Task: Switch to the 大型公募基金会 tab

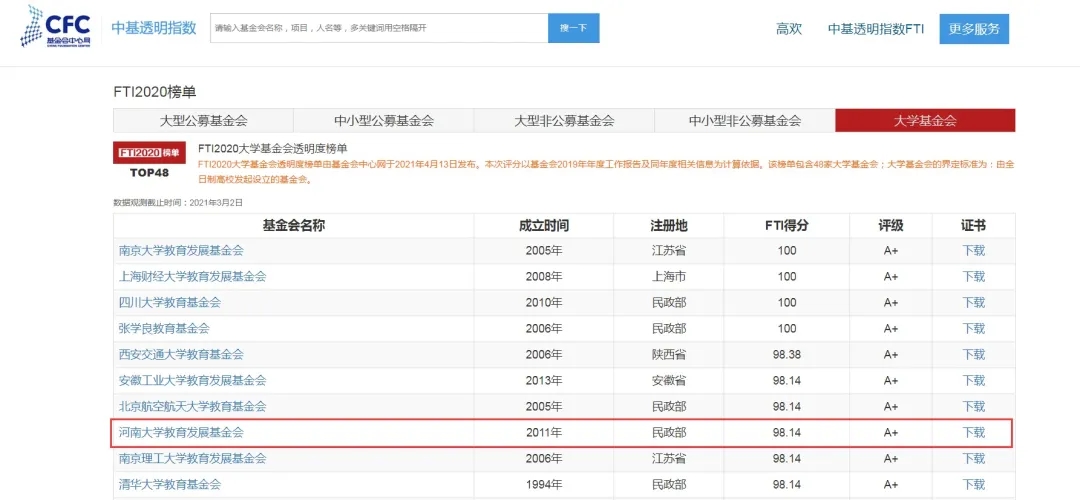Action: click(203, 121)
